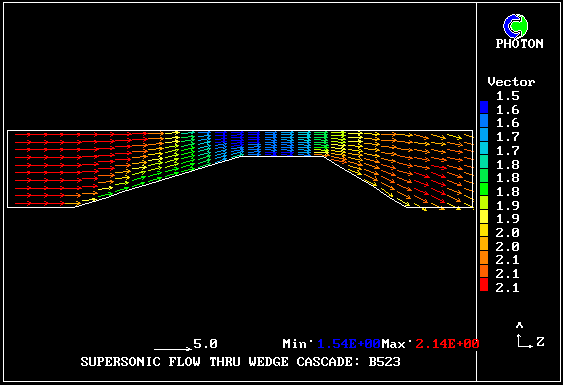
Task: Click the flat top of the wedge
Action: pyautogui.click(x=283, y=156)
